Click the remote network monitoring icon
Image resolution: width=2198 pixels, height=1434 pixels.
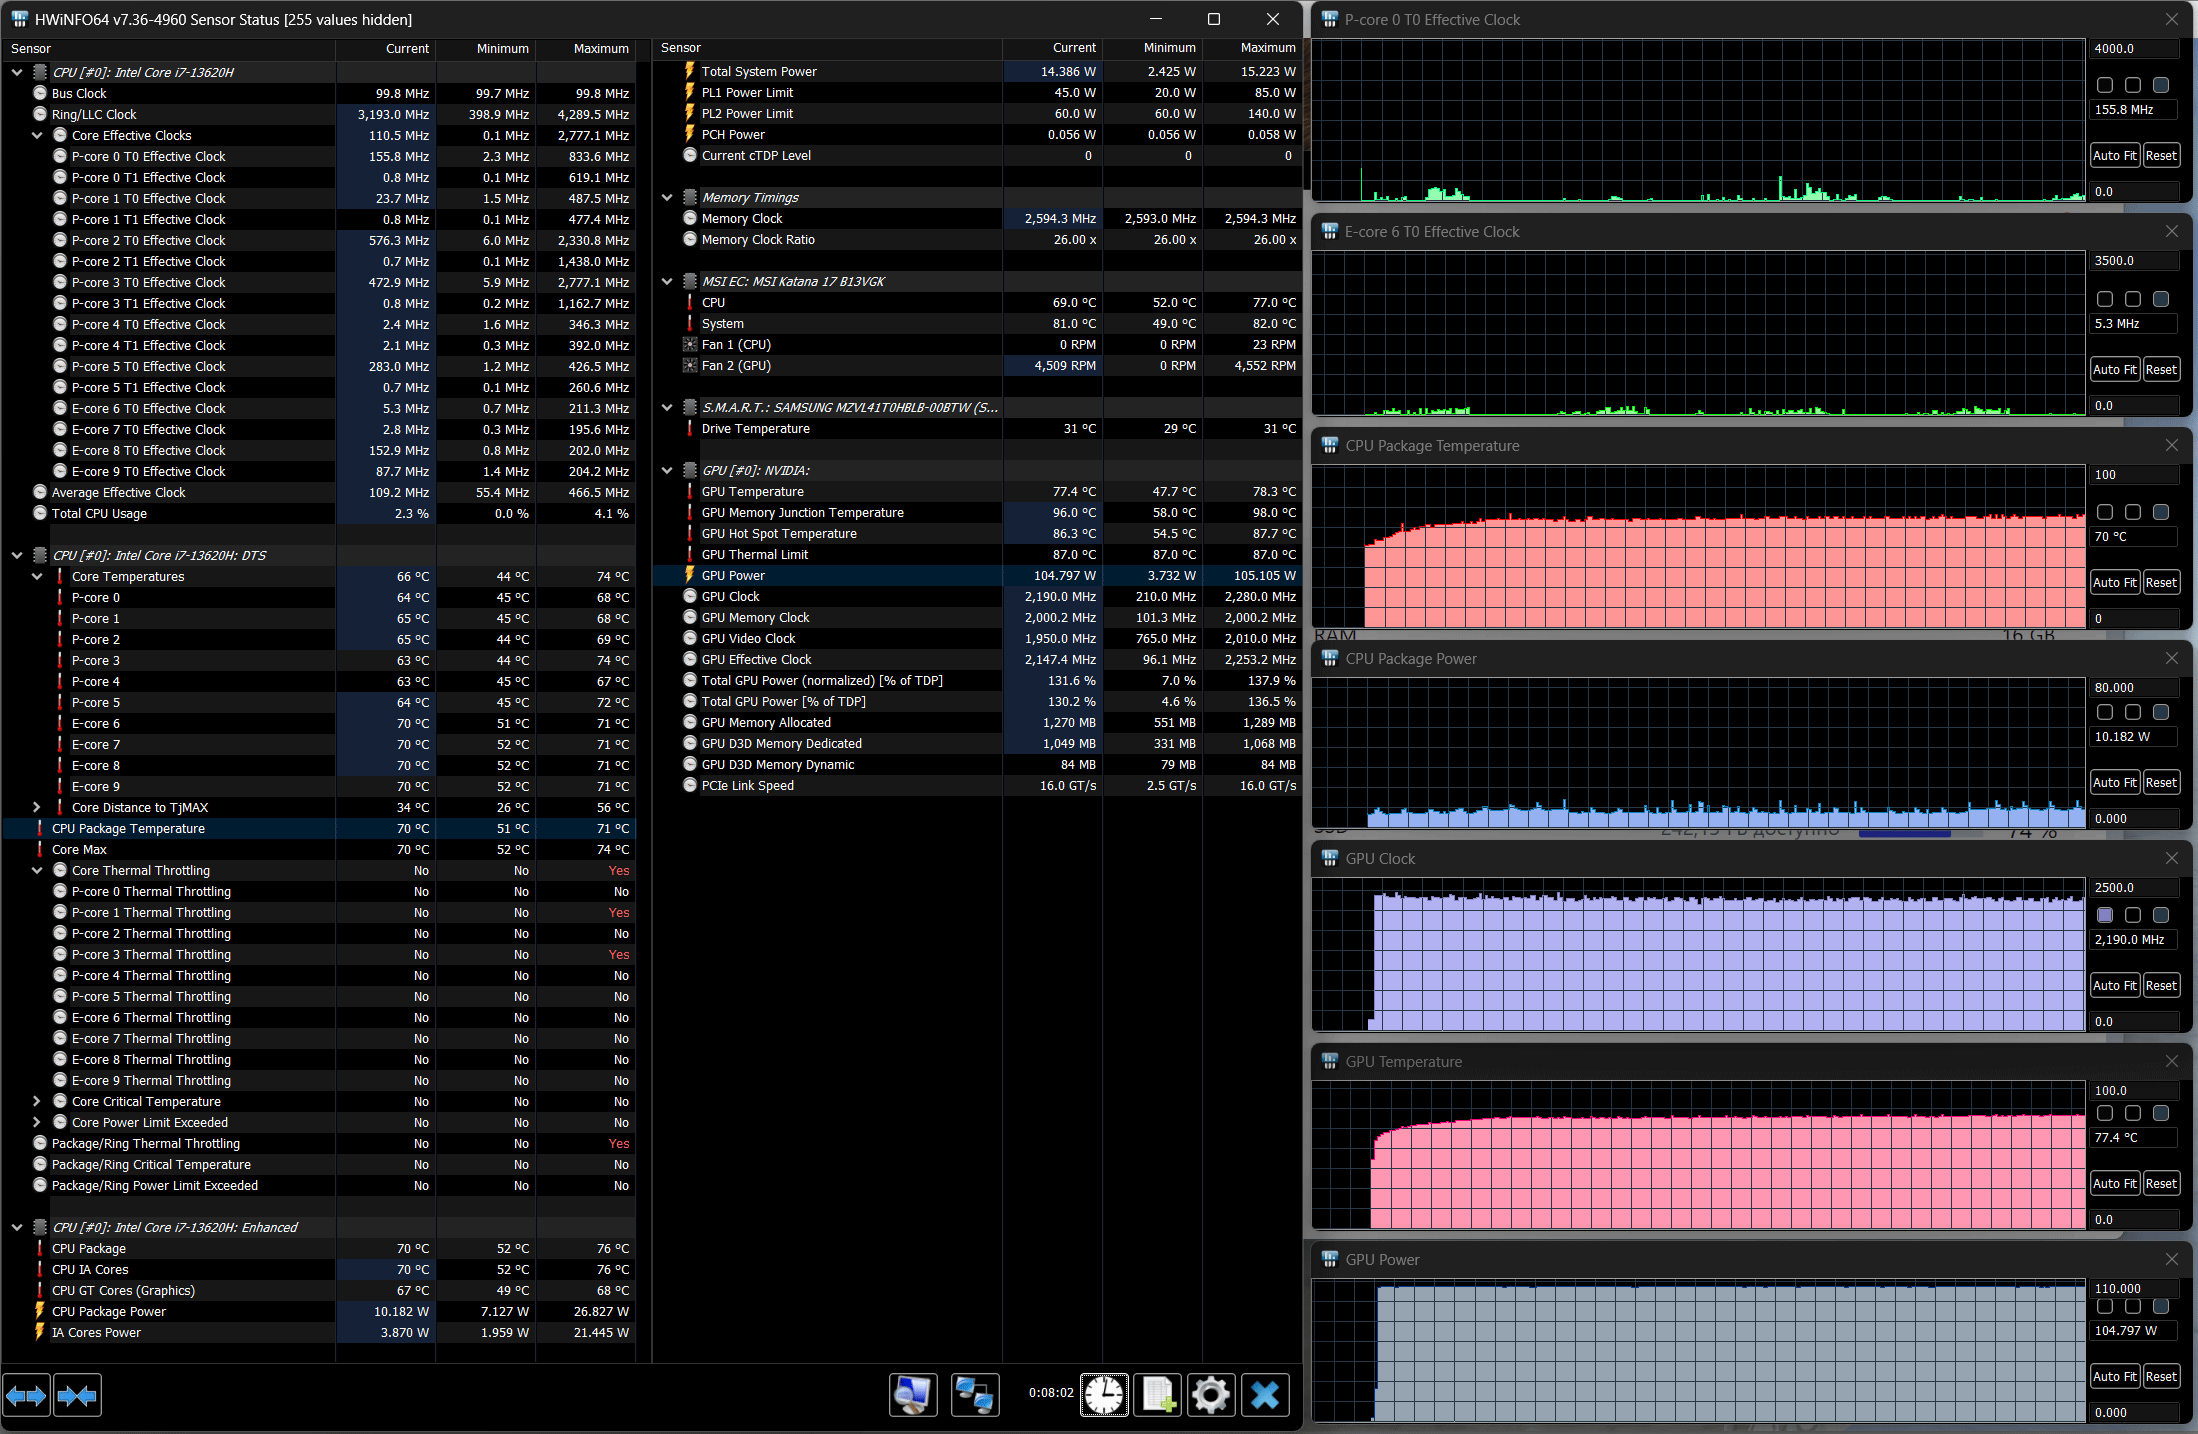[973, 1395]
